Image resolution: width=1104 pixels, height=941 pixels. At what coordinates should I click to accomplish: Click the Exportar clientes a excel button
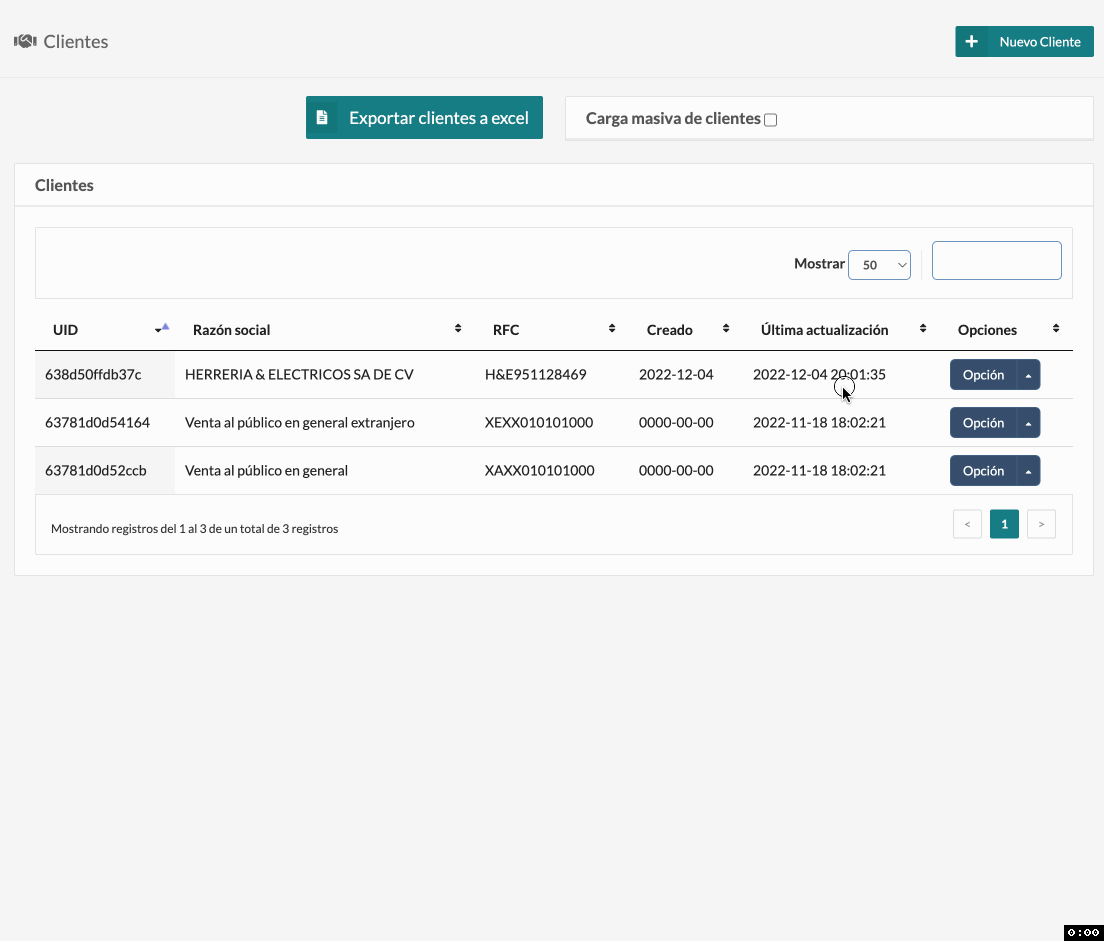tap(424, 117)
